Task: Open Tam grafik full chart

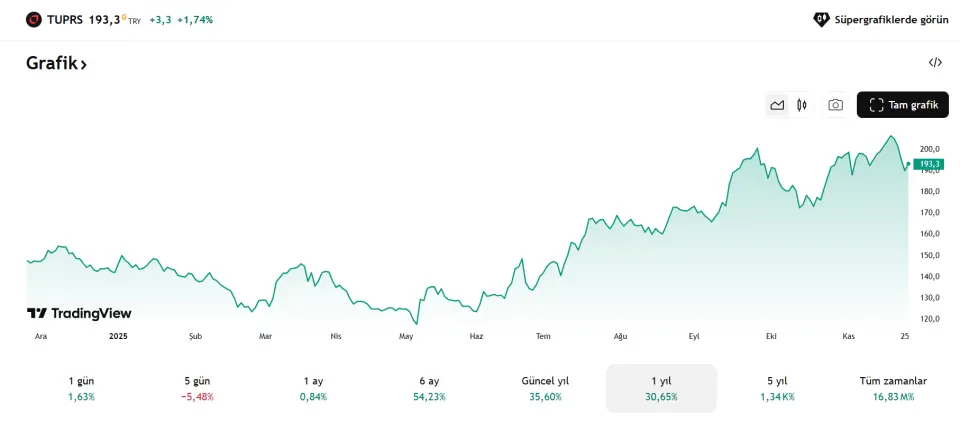Action: [903, 105]
